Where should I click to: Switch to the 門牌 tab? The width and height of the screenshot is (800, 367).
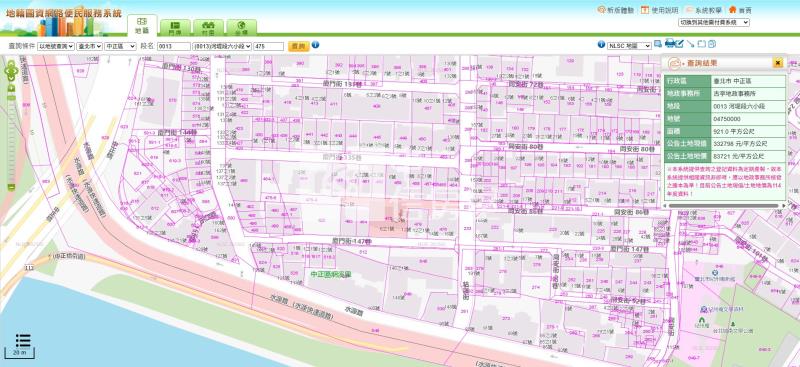point(176,27)
